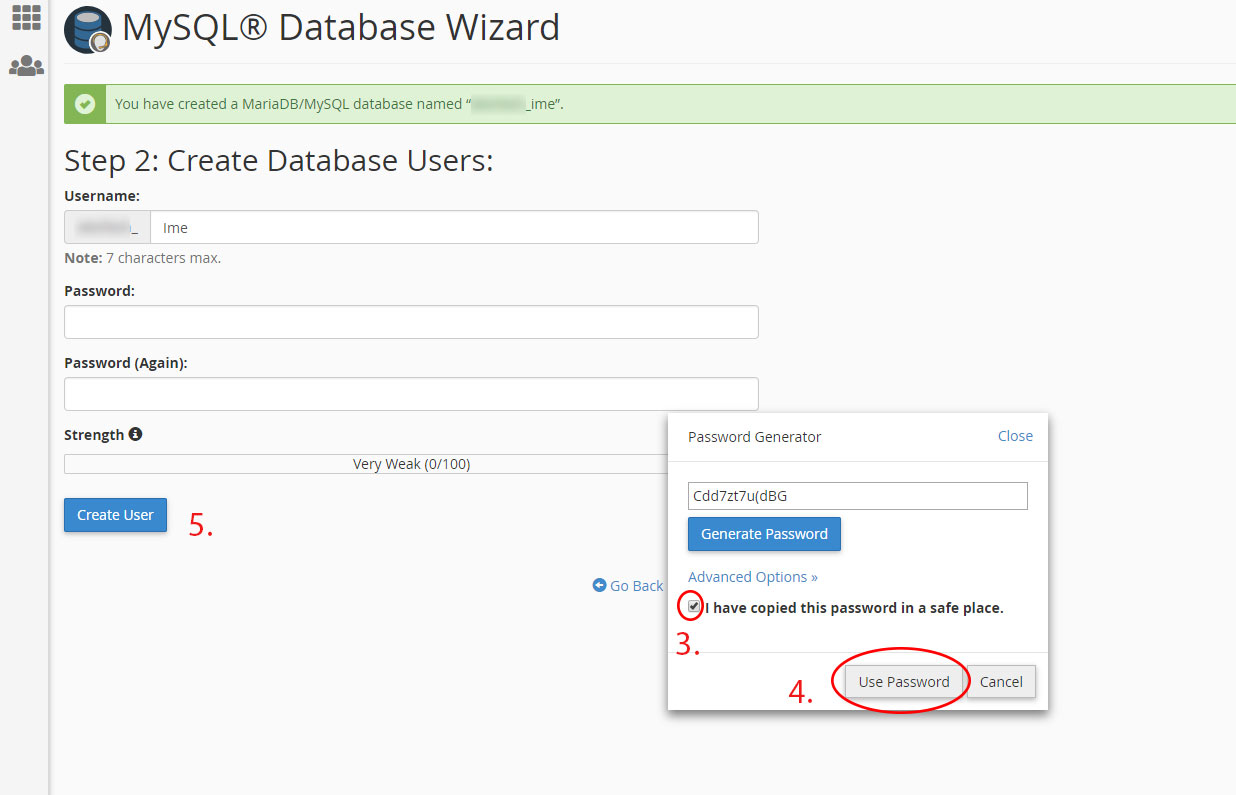
Task: Click the Use Password button
Action: tap(904, 682)
